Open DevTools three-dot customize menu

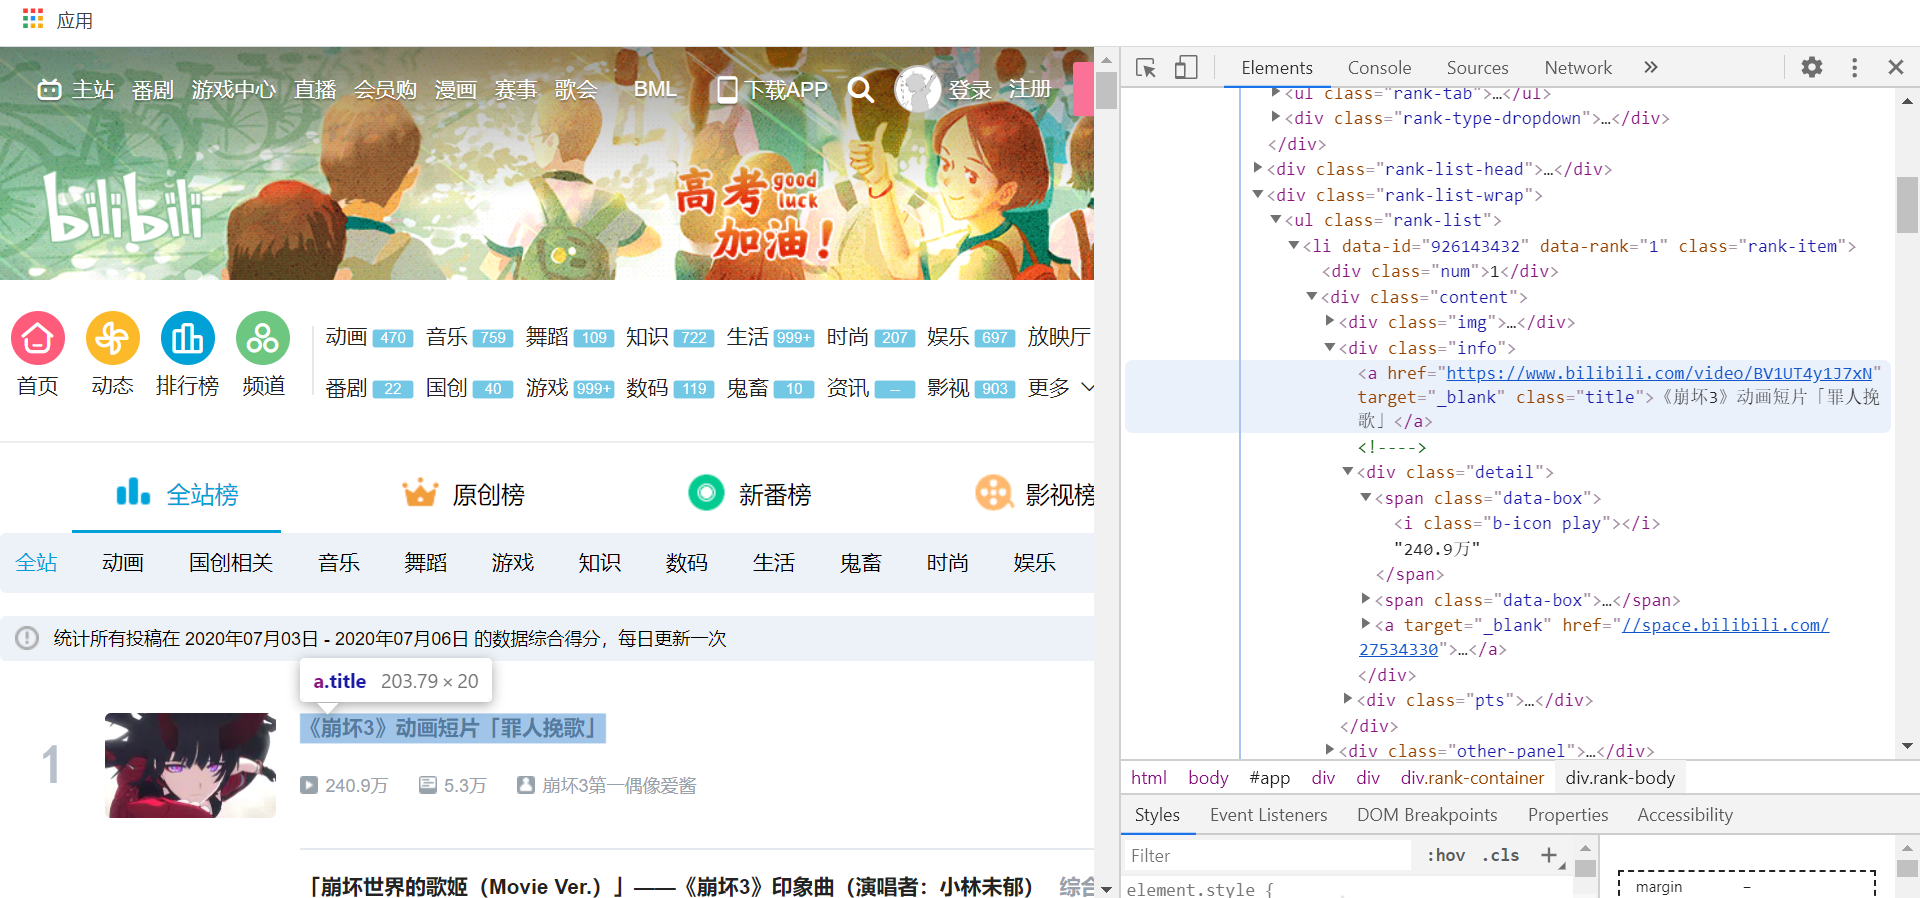point(1854,67)
